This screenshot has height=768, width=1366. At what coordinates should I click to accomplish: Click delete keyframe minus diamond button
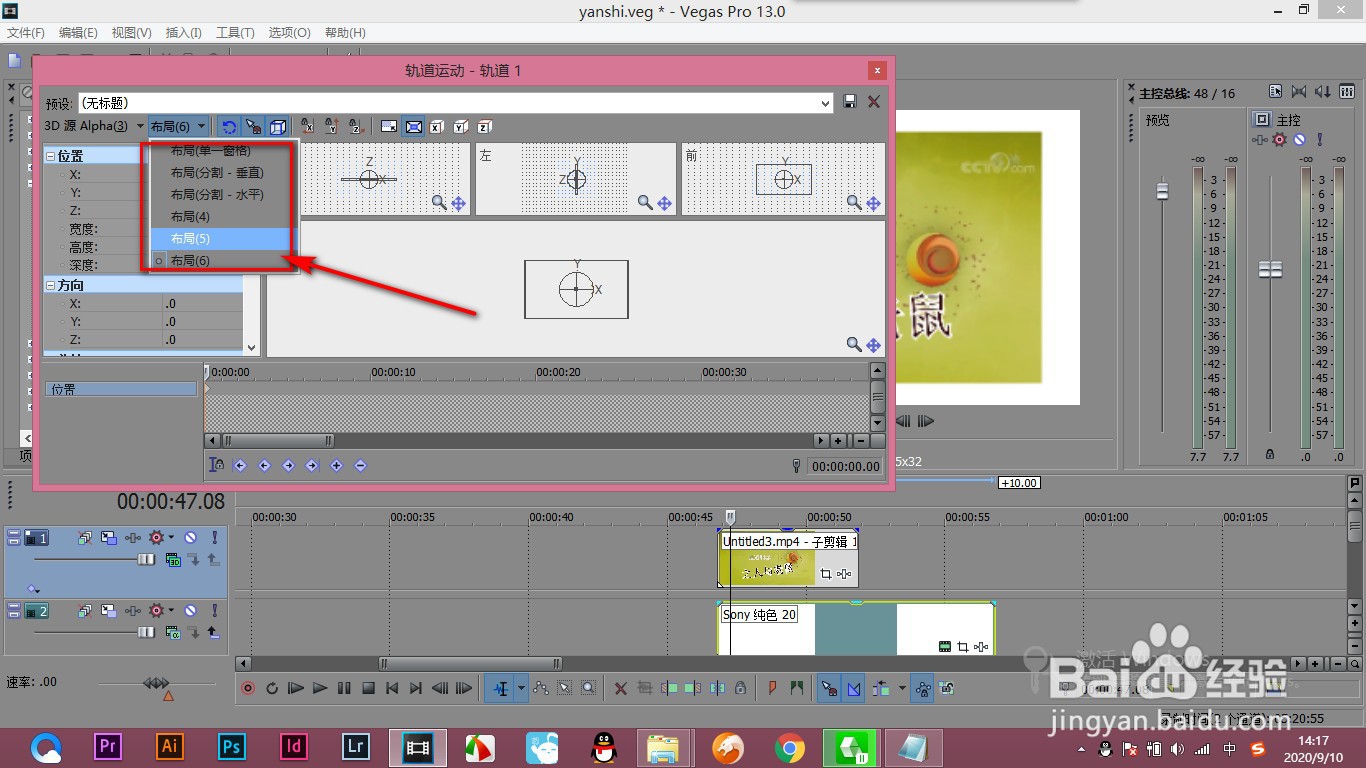tap(360, 465)
